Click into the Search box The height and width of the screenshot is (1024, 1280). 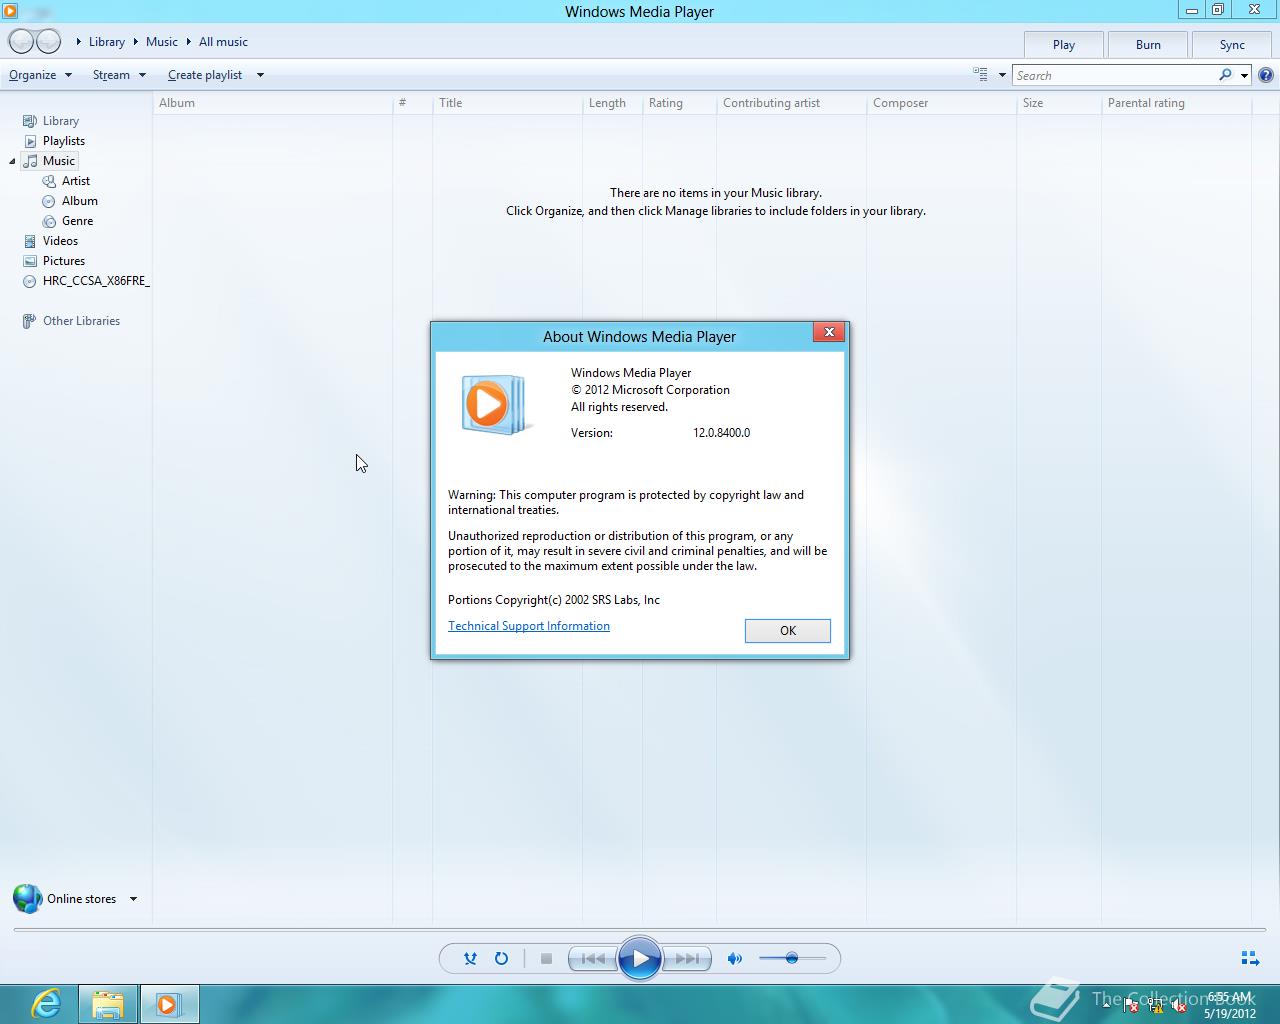point(1114,75)
